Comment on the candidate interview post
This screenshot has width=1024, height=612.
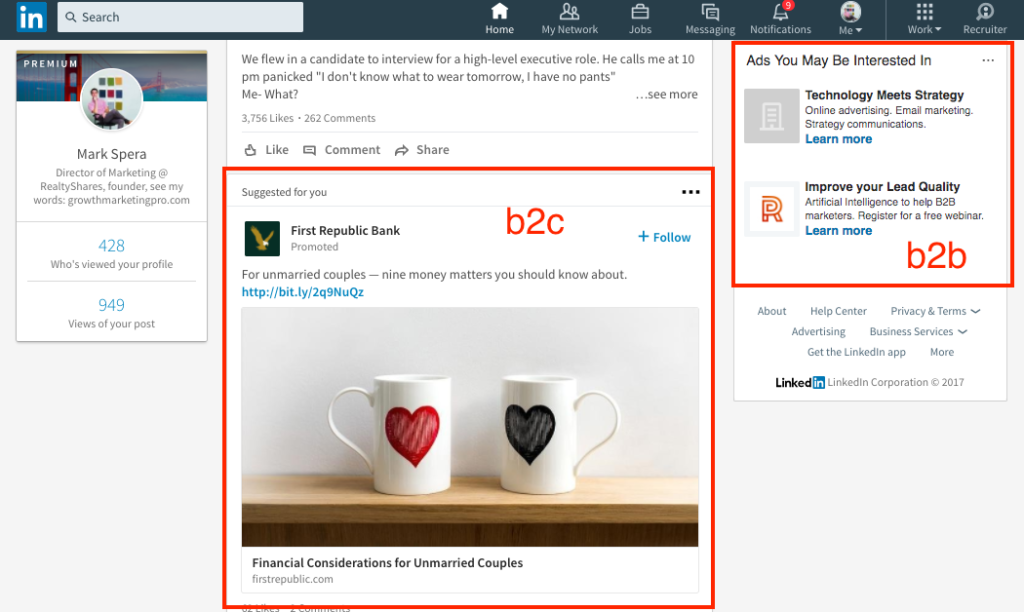(x=342, y=150)
